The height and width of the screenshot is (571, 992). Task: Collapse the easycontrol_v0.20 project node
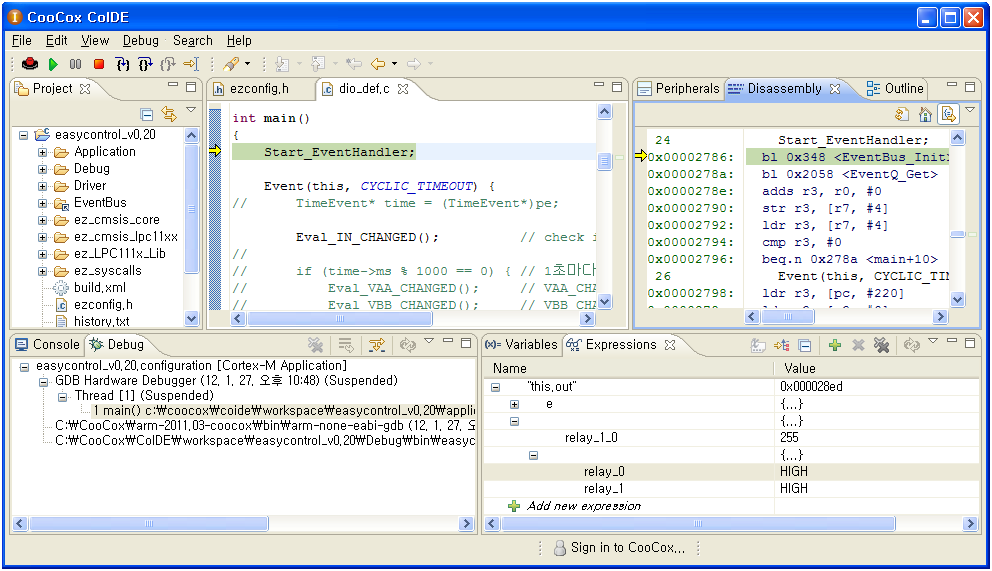(x=23, y=135)
